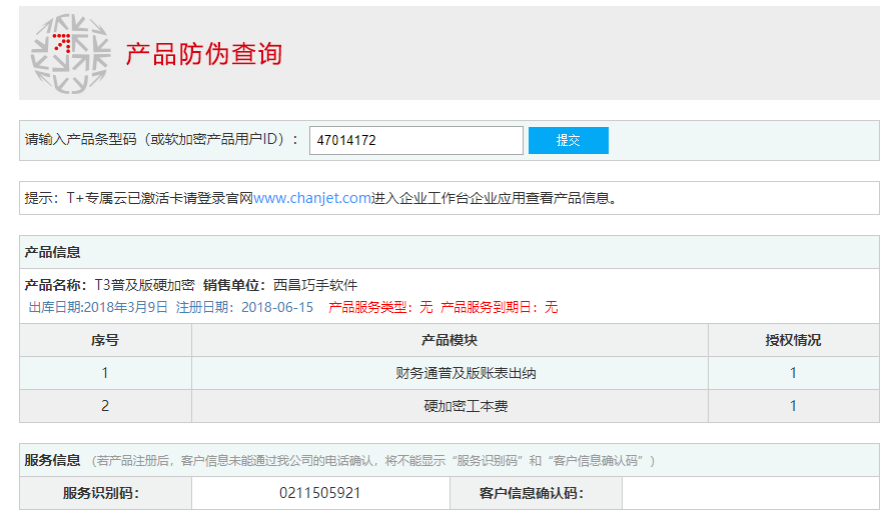Screen dimensions: 894x527
Task: Select the 硬加密工本费 module cell
Action: click(x=450, y=406)
